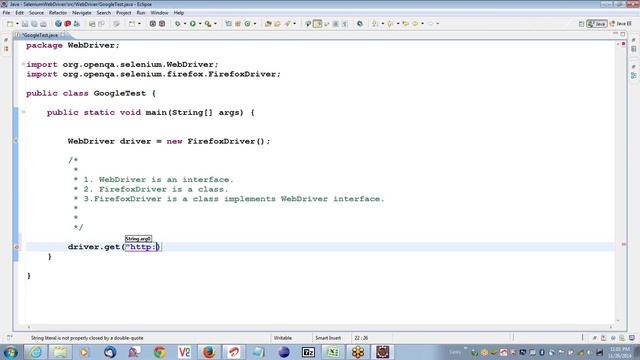Click the Run External Tools icon

(x=208, y=24)
